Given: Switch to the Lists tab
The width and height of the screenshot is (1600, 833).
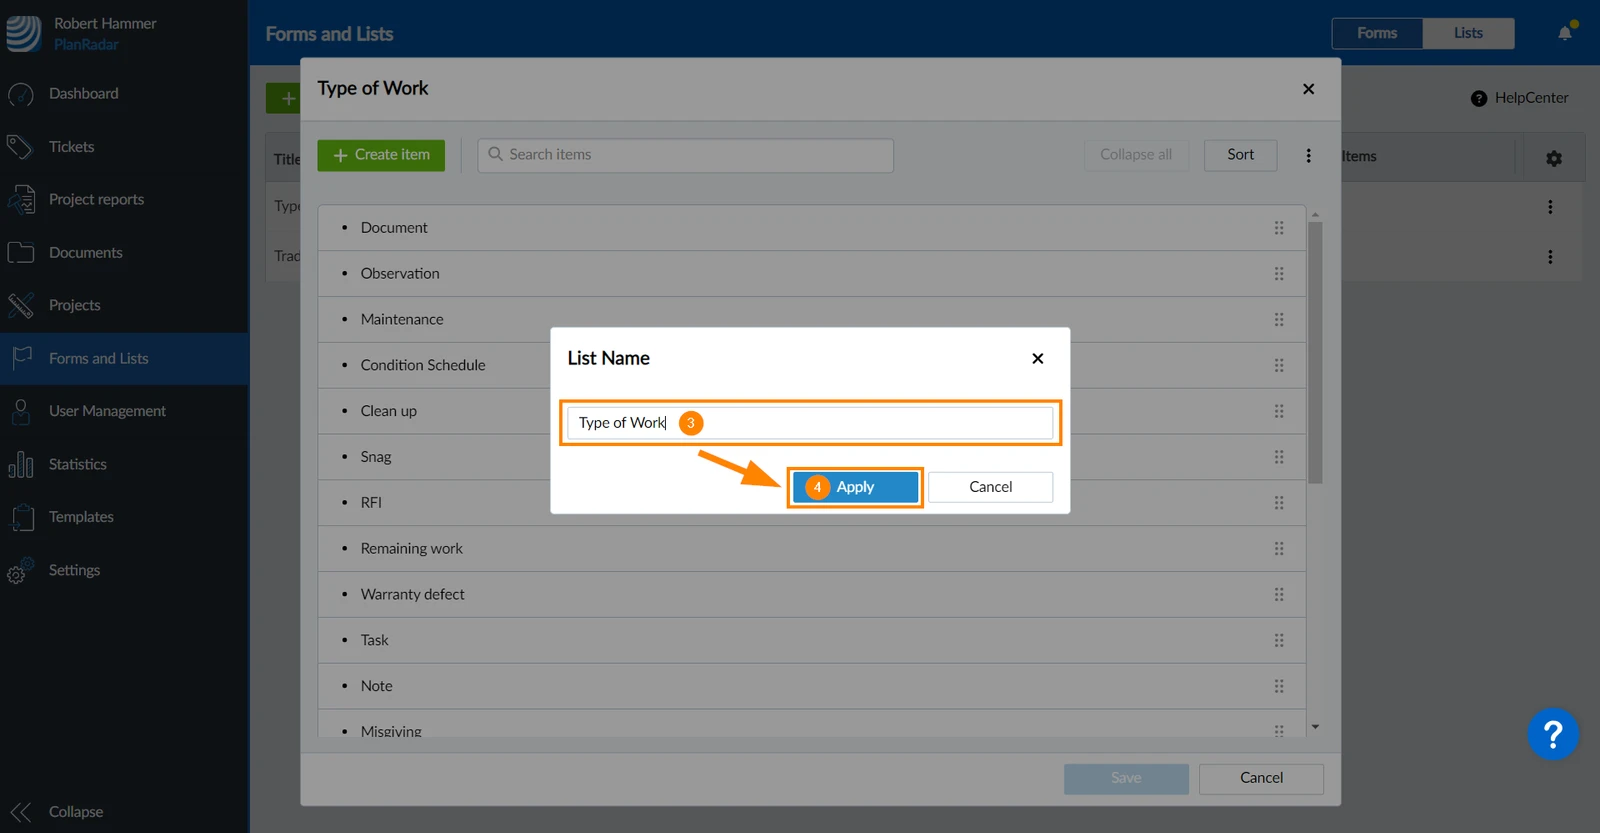Looking at the screenshot, I should click(x=1468, y=33).
